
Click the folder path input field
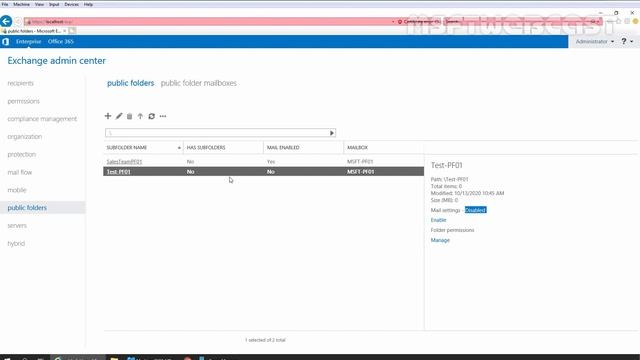pyautogui.click(x=217, y=133)
